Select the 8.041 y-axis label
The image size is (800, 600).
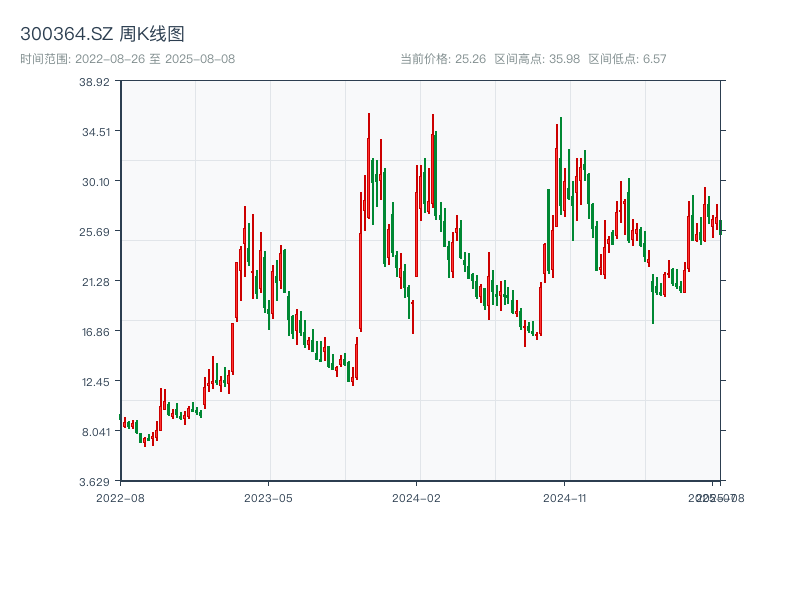click(96, 432)
